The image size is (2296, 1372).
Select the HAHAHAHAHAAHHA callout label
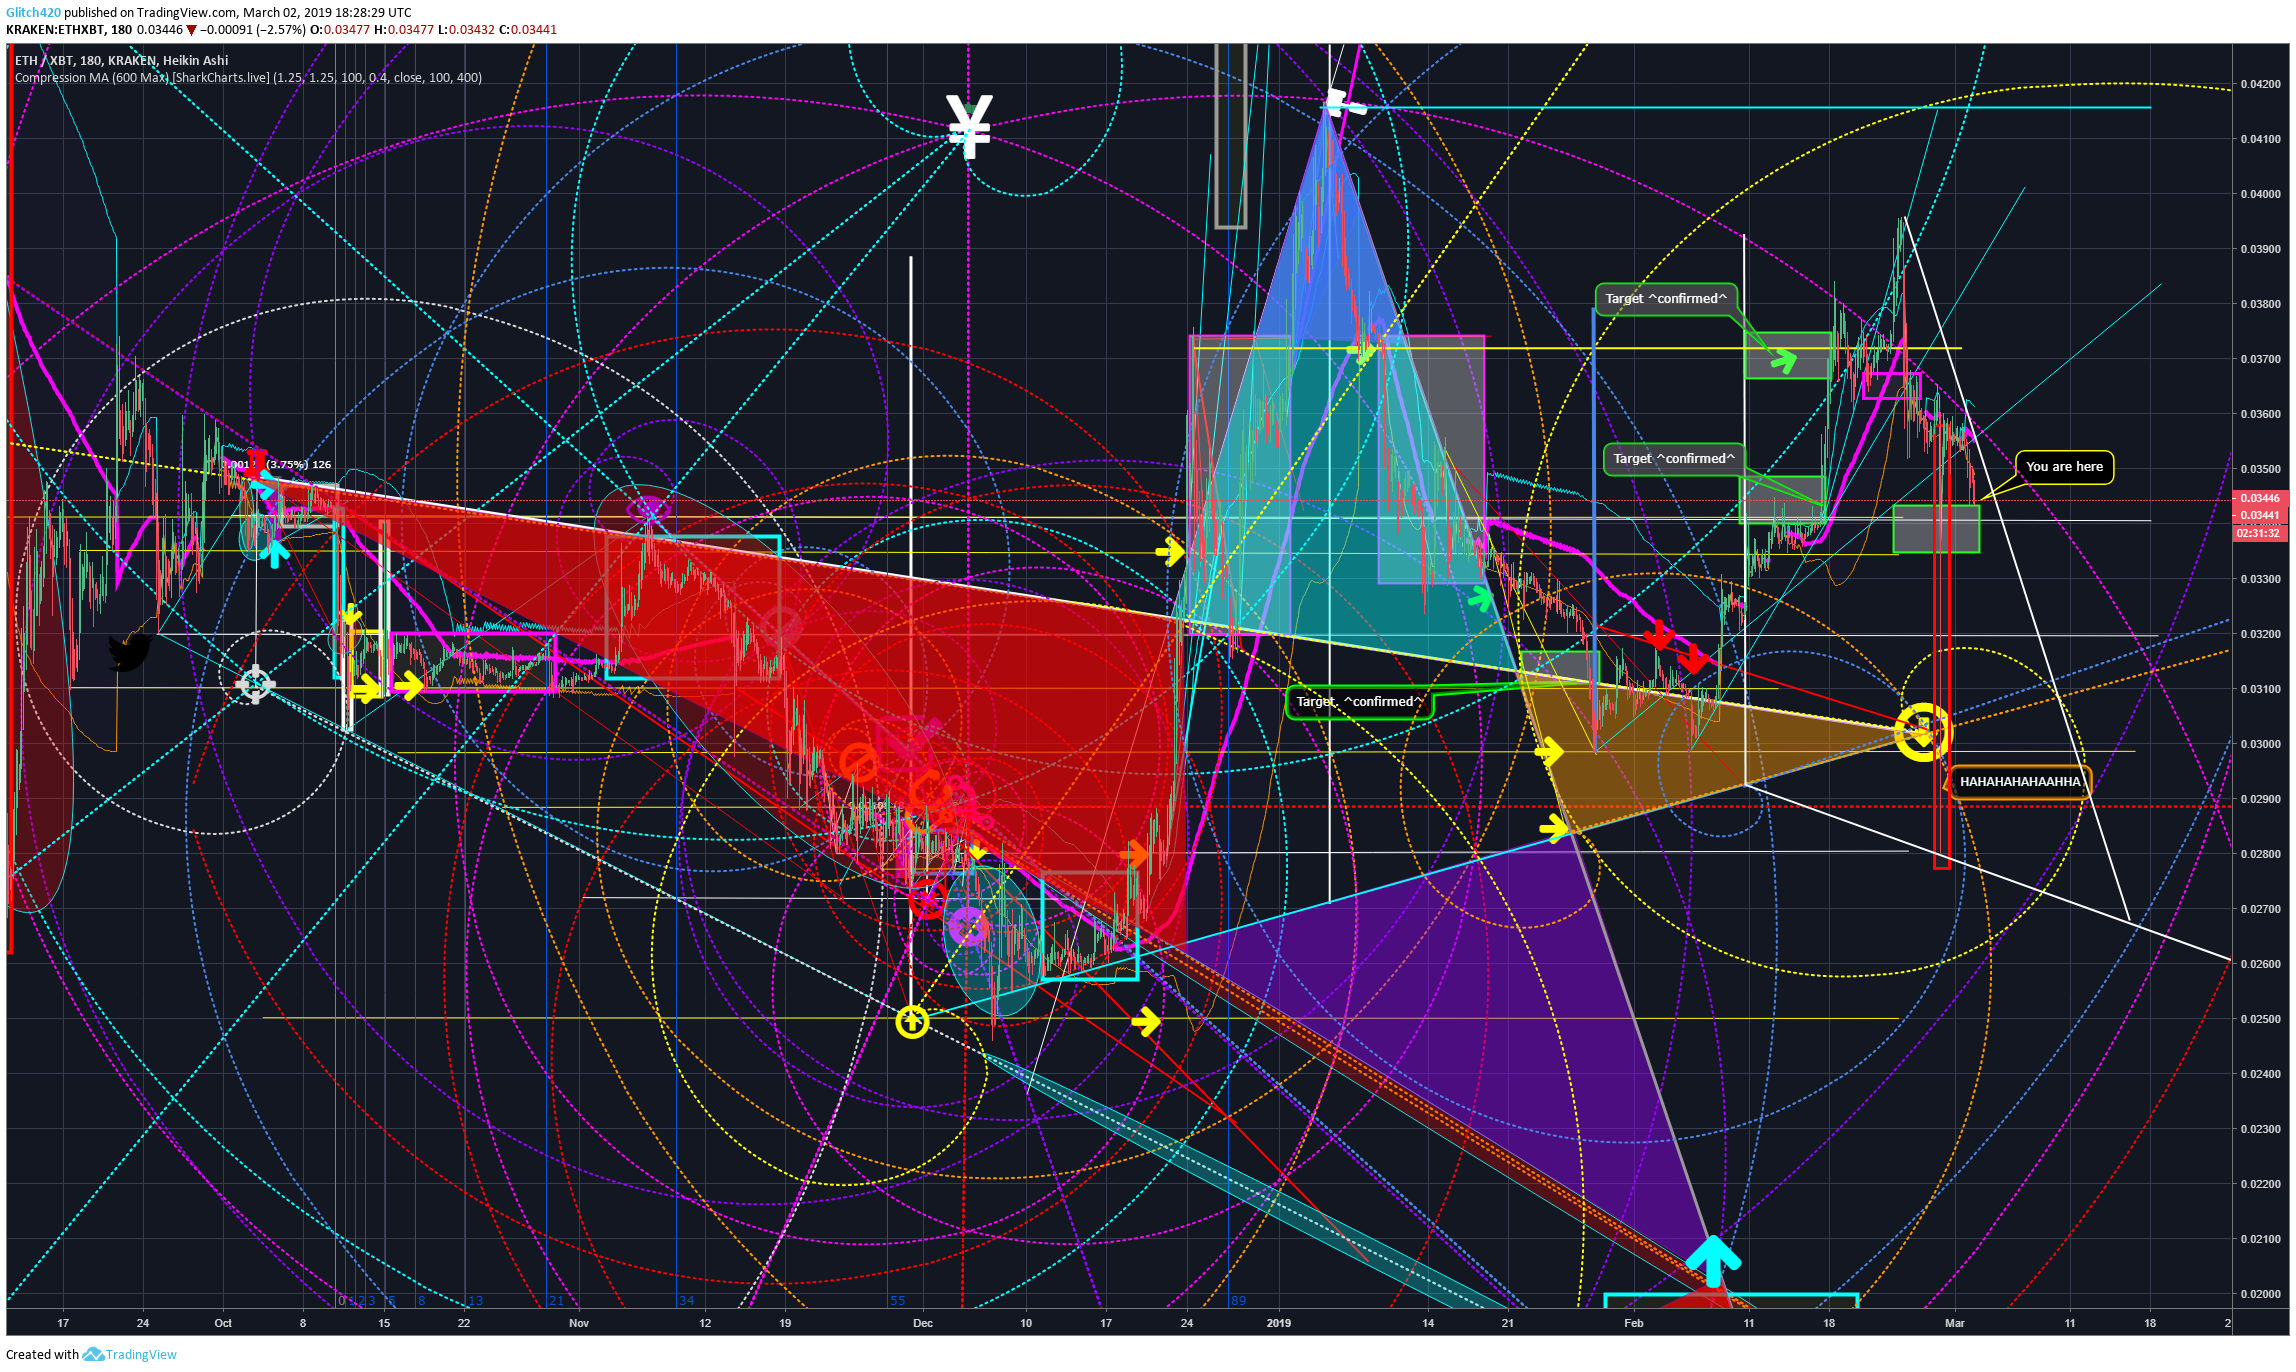(2019, 782)
